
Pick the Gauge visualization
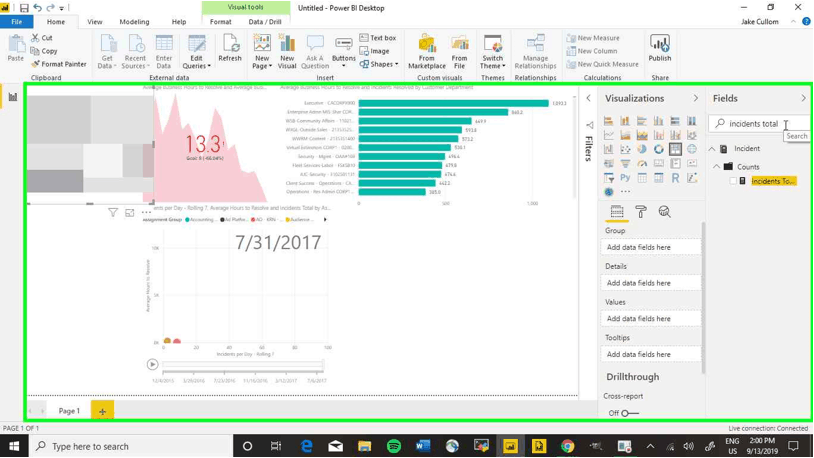click(x=642, y=164)
